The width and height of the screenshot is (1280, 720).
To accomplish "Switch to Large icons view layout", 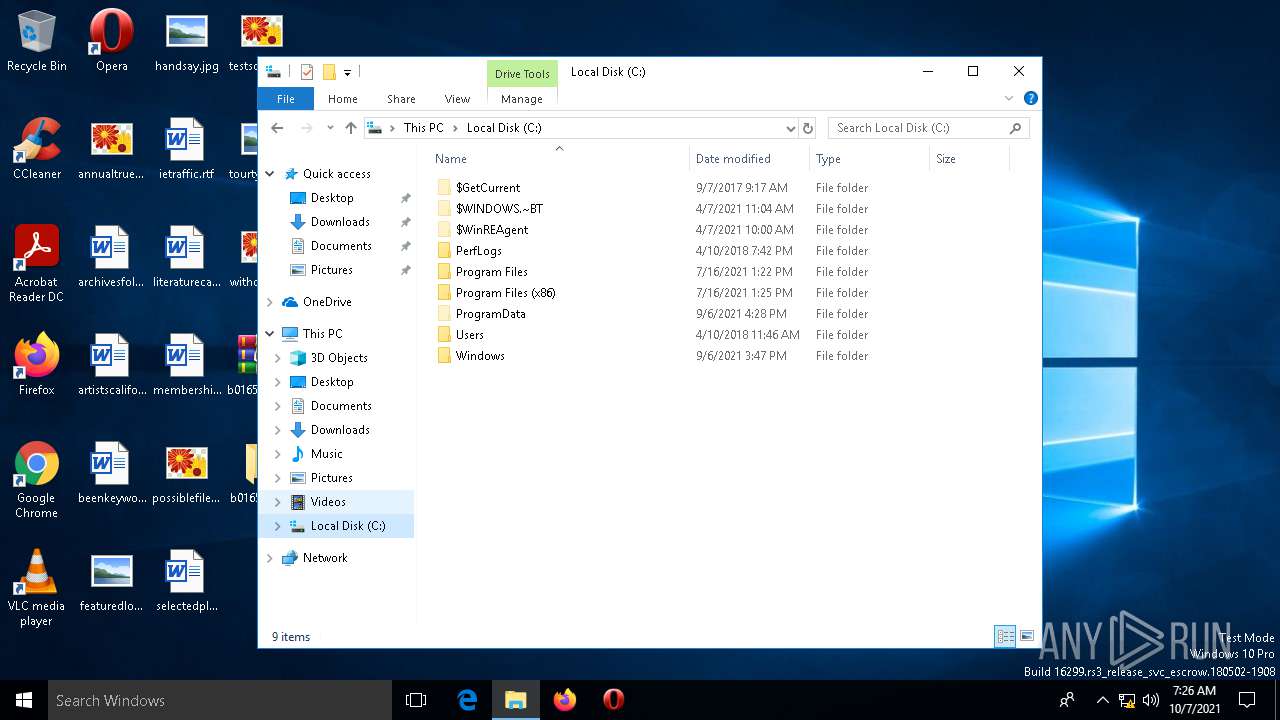I will (x=1027, y=636).
